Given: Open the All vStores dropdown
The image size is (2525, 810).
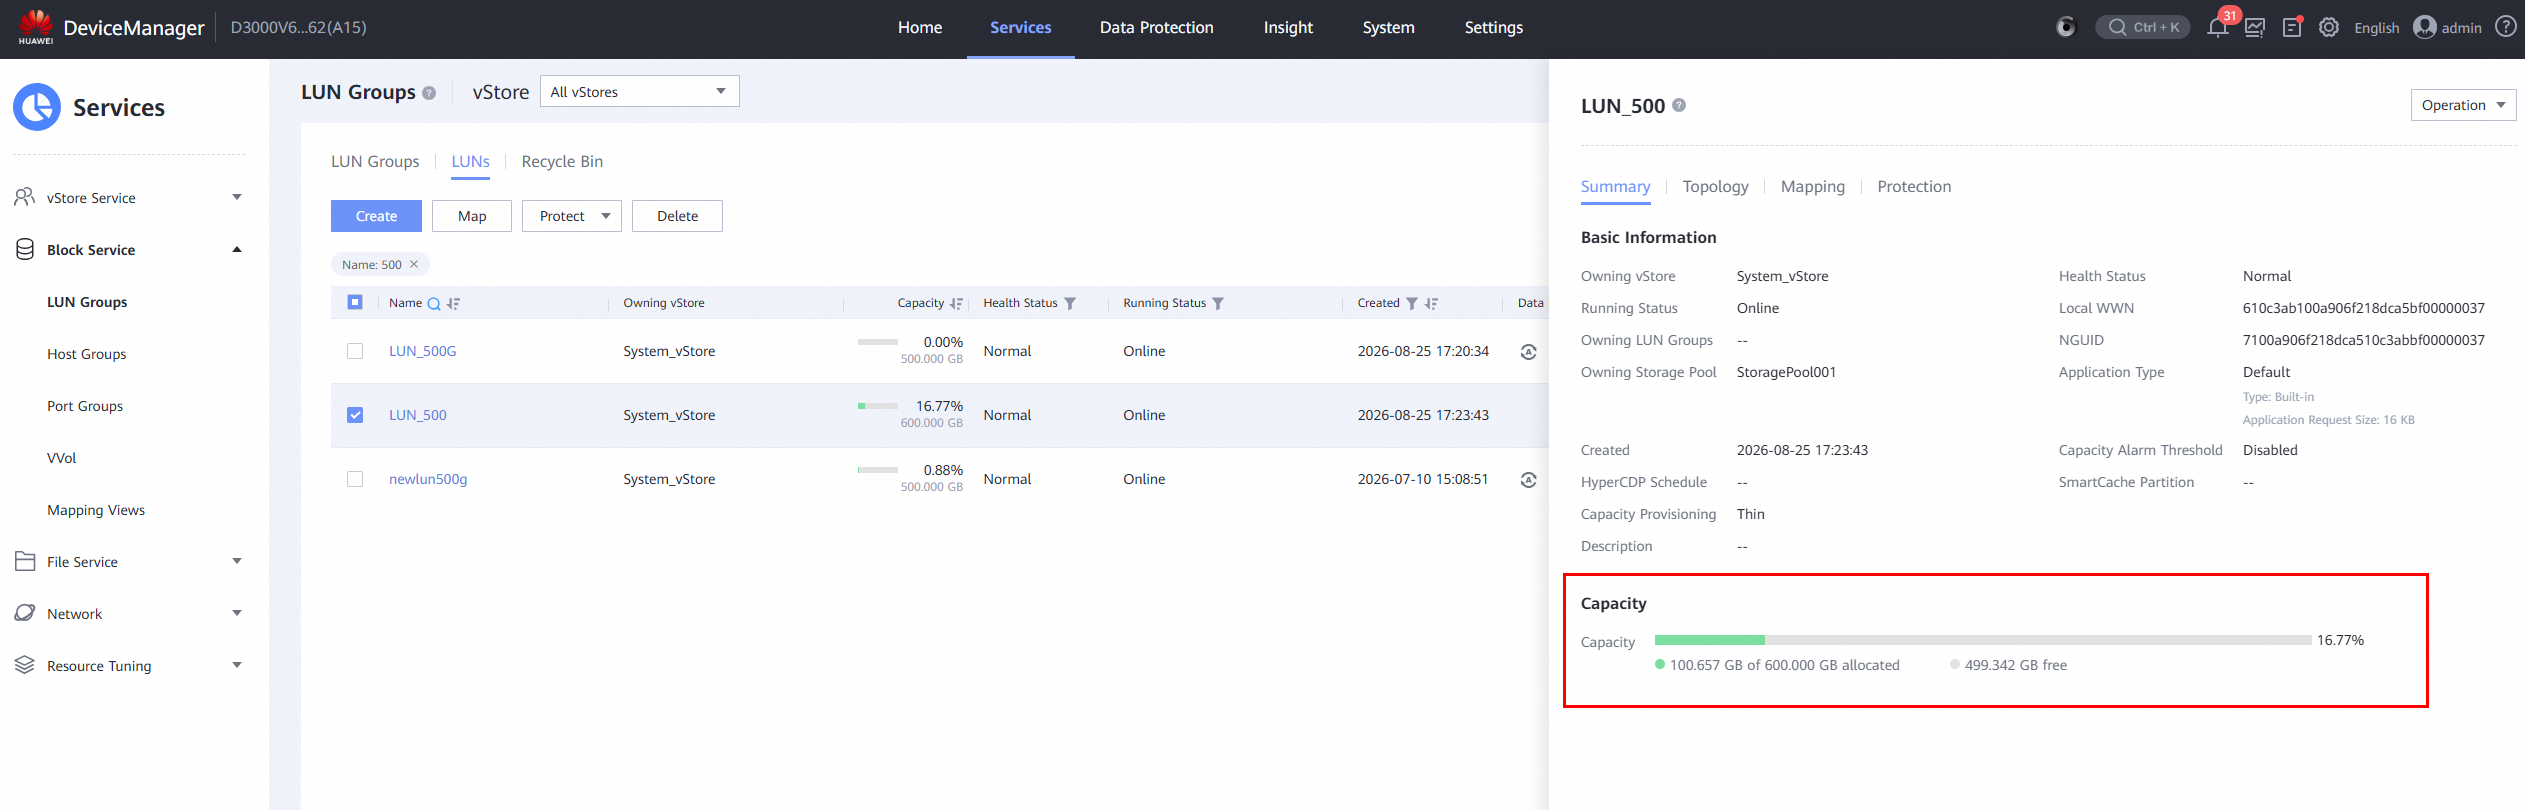Looking at the screenshot, I should (640, 92).
